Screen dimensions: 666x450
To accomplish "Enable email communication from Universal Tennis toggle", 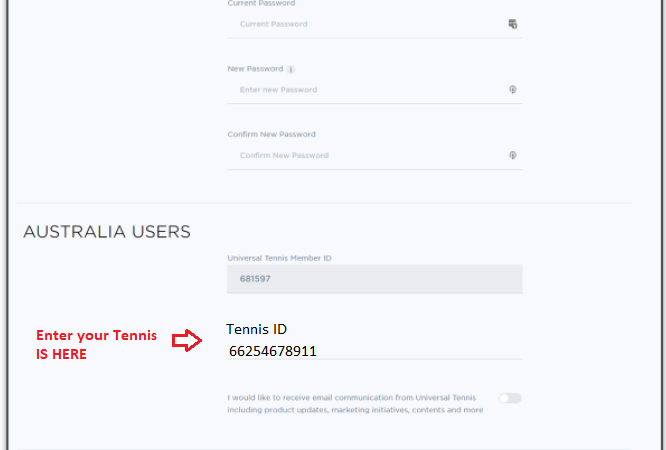I will (510, 398).
